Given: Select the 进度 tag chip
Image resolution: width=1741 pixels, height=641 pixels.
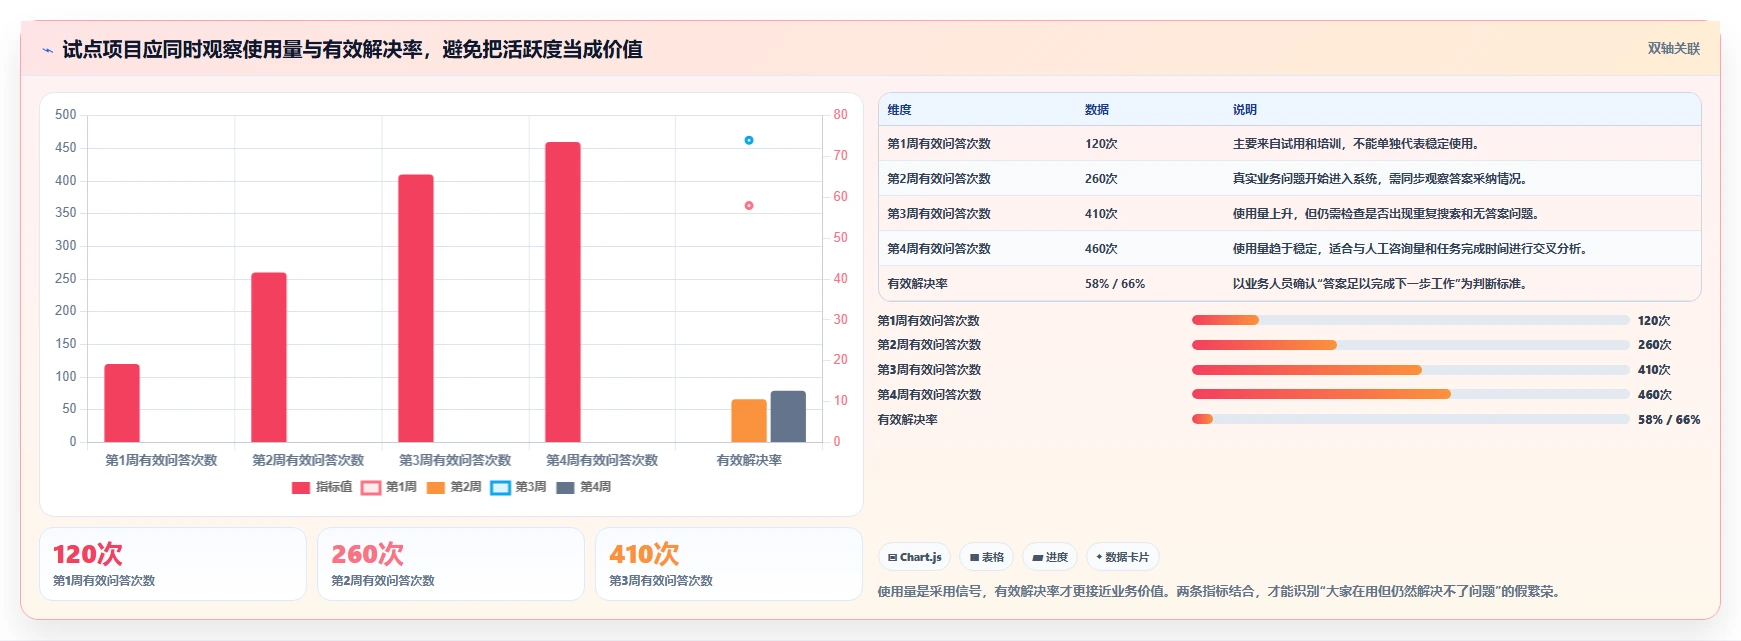Looking at the screenshot, I should click(x=1050, y=557).
